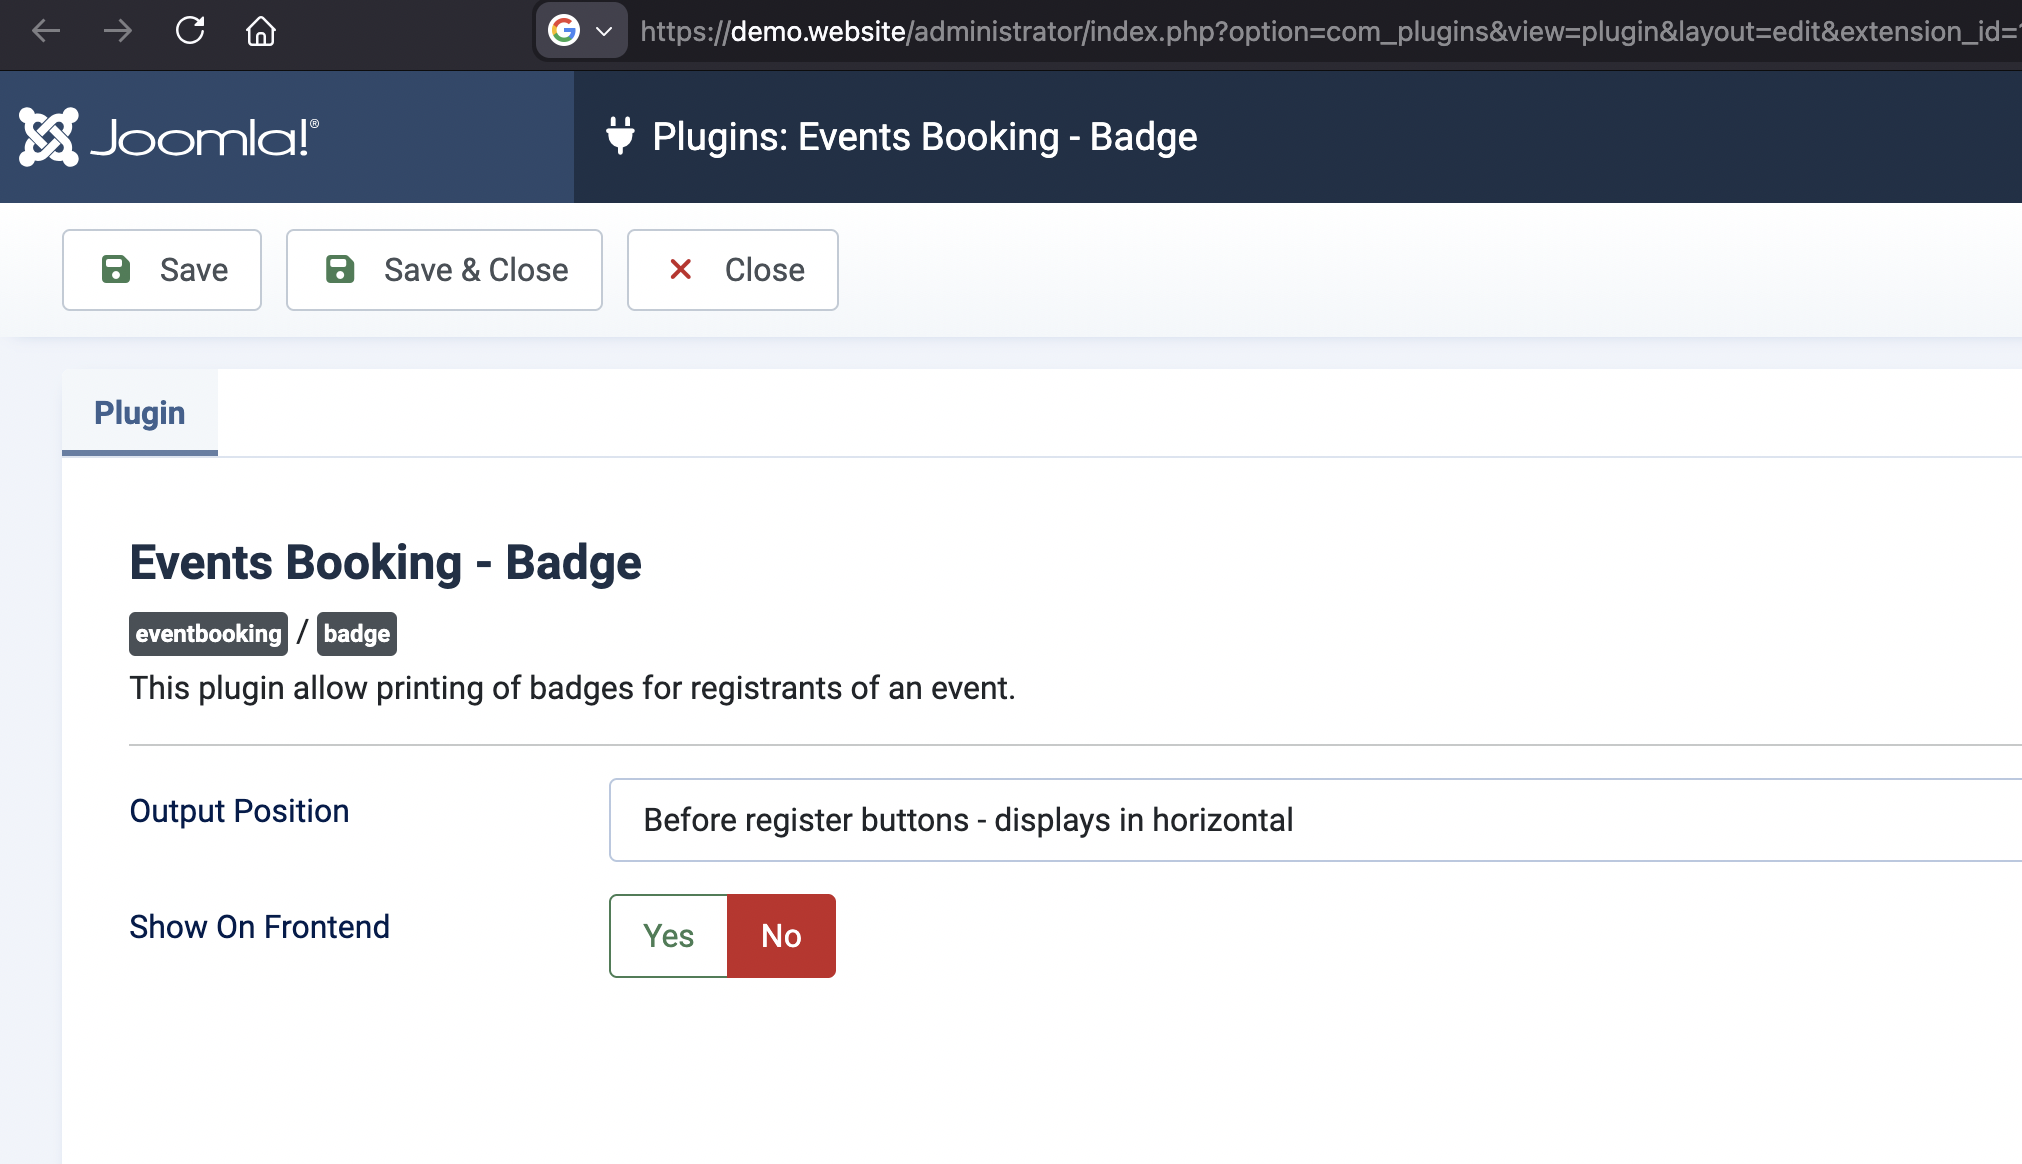Switch to the Plugin tab
Screen dimensions: 2022x1164
click(x=140, y=413)
